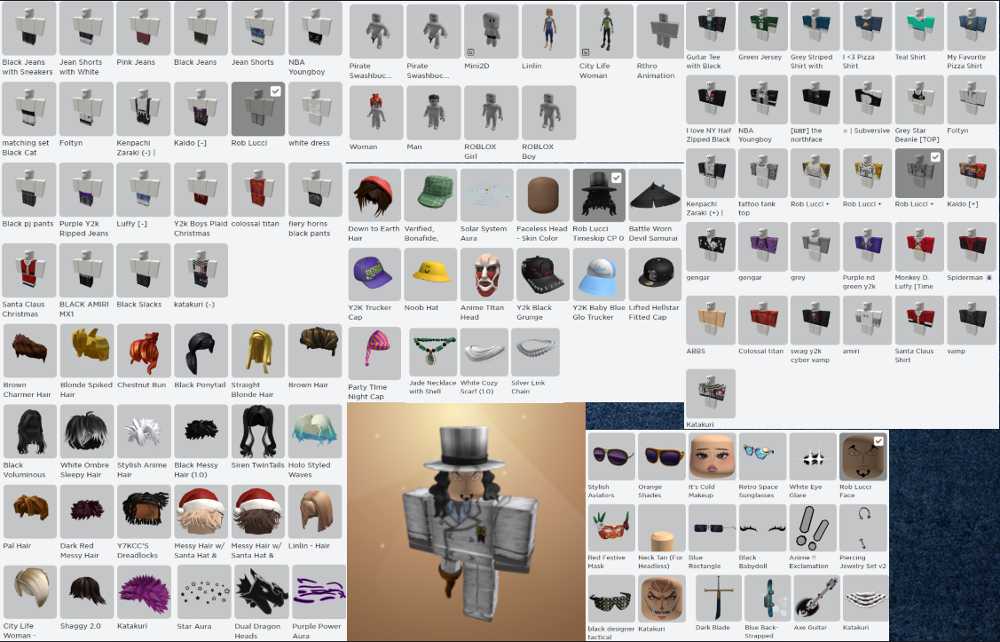The height and width of the screenshot is (642, 1000).
Task: Click the 3D avatar preview
Action: point(466,522)
